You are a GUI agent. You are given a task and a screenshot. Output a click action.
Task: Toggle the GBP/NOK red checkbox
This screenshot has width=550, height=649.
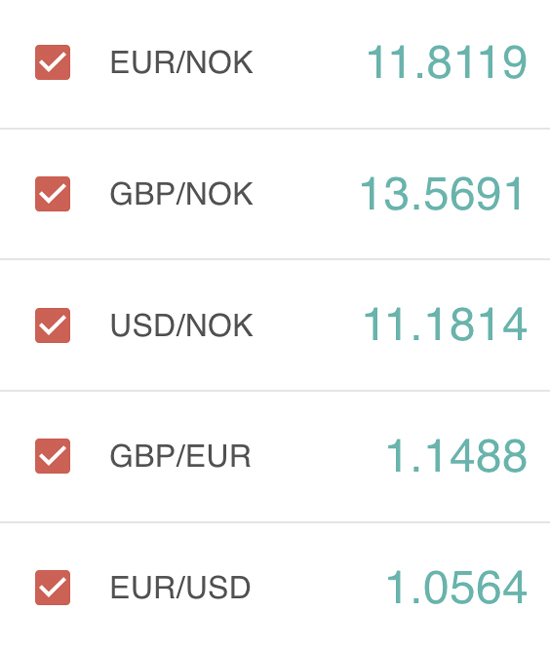pyautogui.click(x=53, y=194)
